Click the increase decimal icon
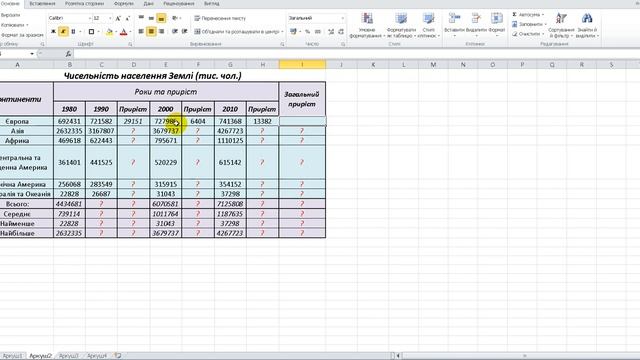Screen dimensions: 640x360 tap(331, 31)
